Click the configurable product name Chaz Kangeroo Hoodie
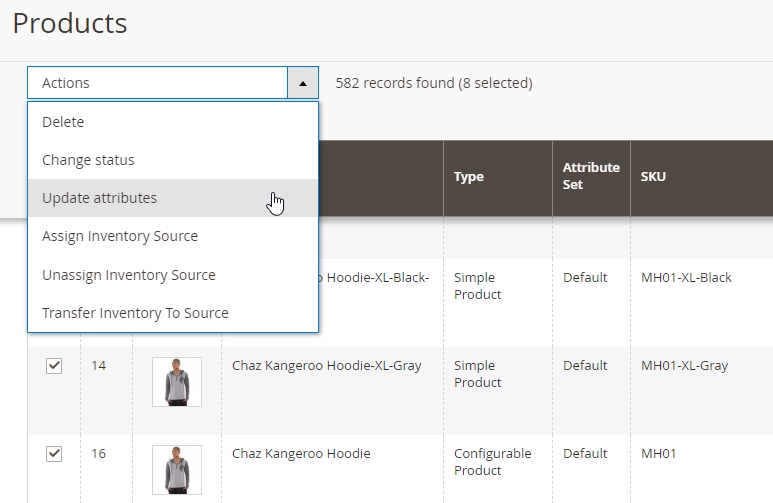 [x=301, y=453]
